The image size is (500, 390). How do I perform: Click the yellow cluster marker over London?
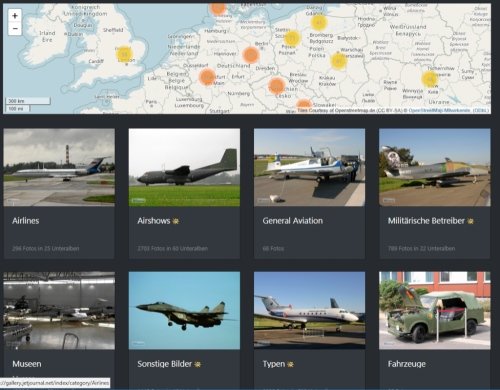tap(124, 54)
